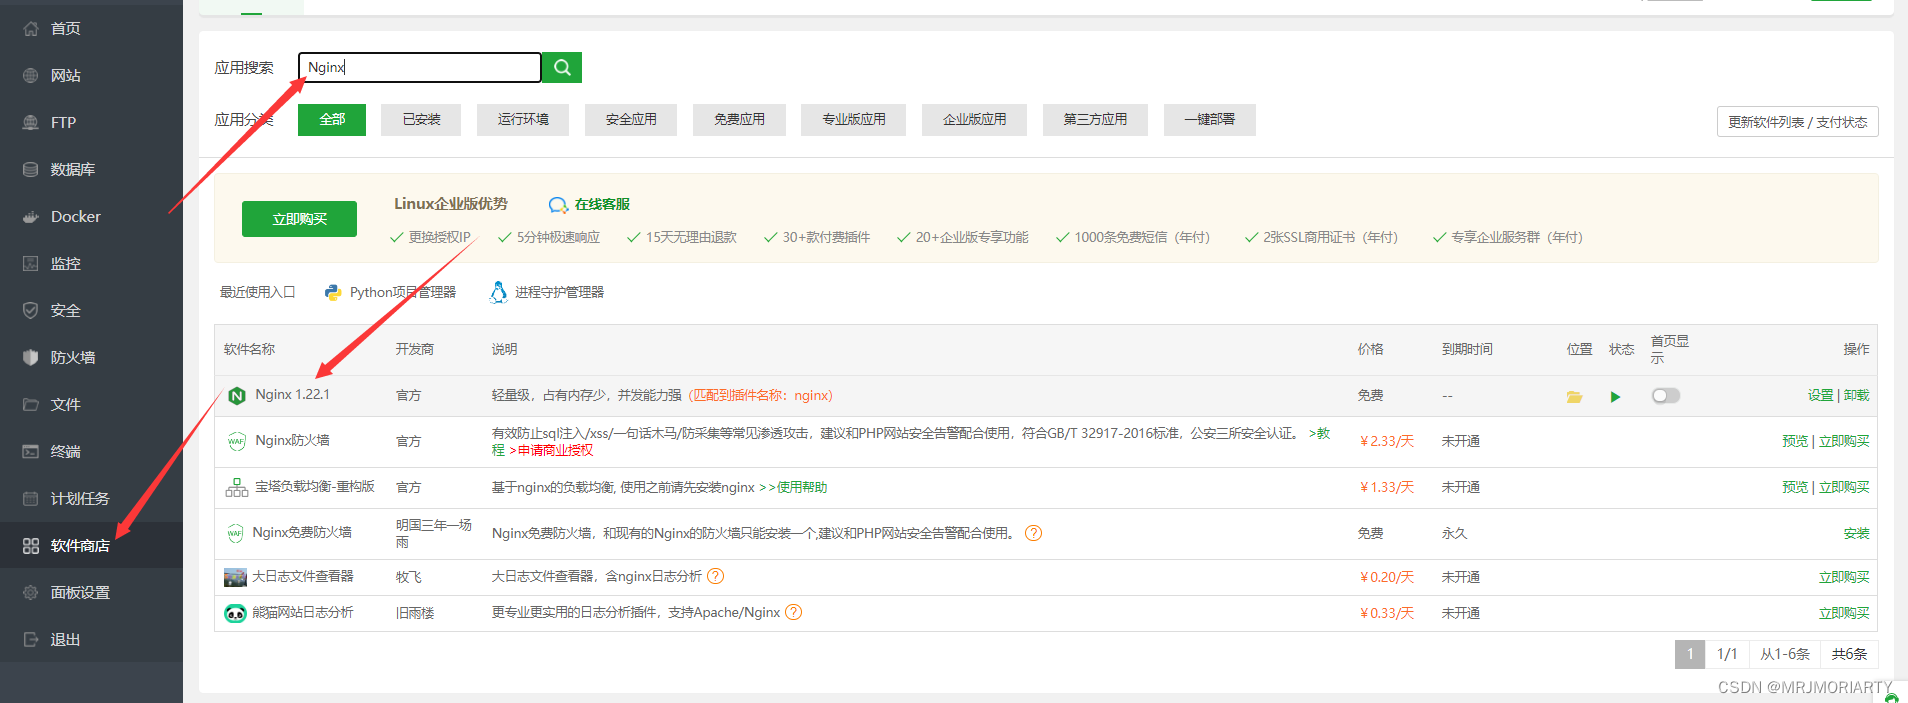Click the Python项目管理器 python icon
Image resolution: width=1908 pixels, height=703 pixels.
[x=333, y=292]
